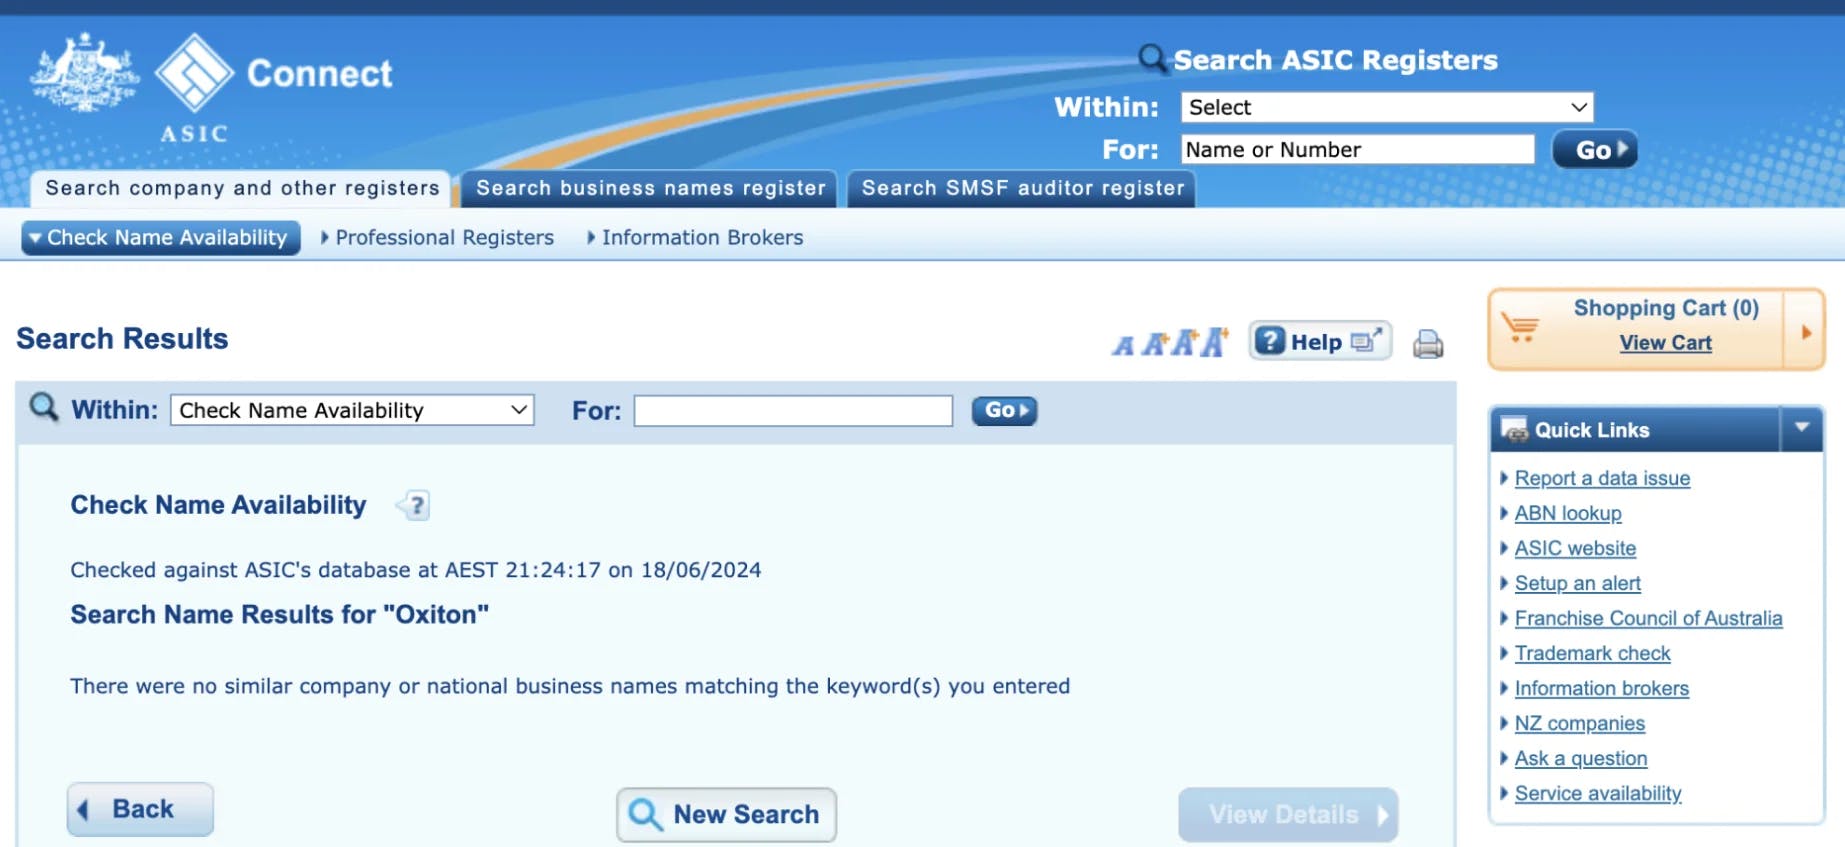
Task: Collapse the Quick Links panel arrow
Action: 1802,428
